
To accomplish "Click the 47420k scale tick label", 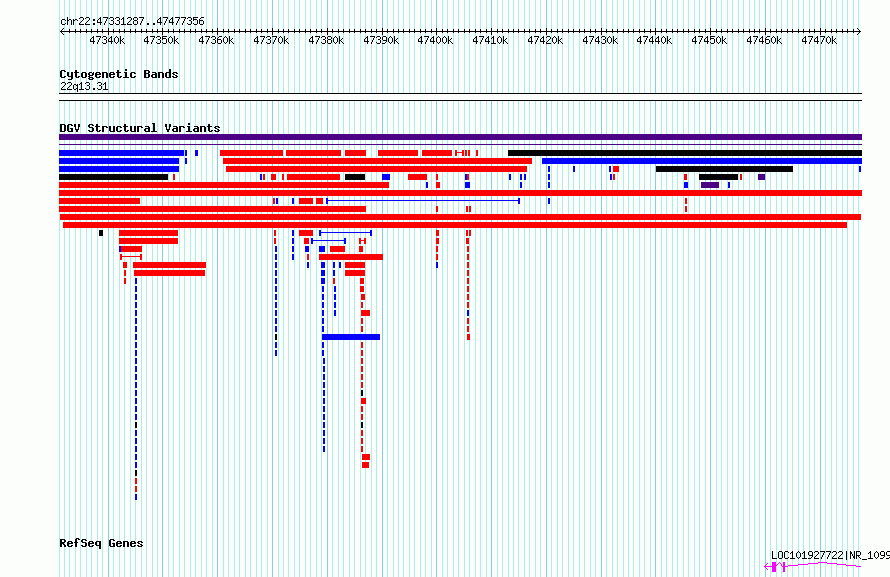I will [545, 40].
